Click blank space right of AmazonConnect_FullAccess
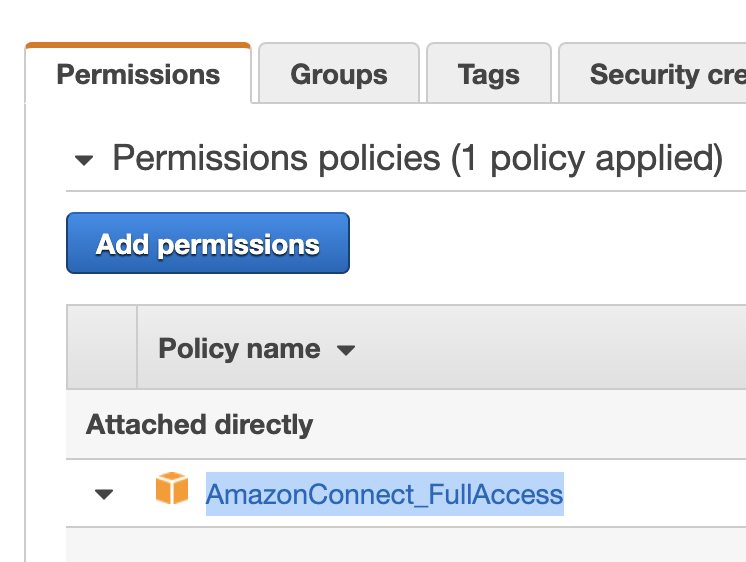The image size is (746, 562). [x=655, y=493]
